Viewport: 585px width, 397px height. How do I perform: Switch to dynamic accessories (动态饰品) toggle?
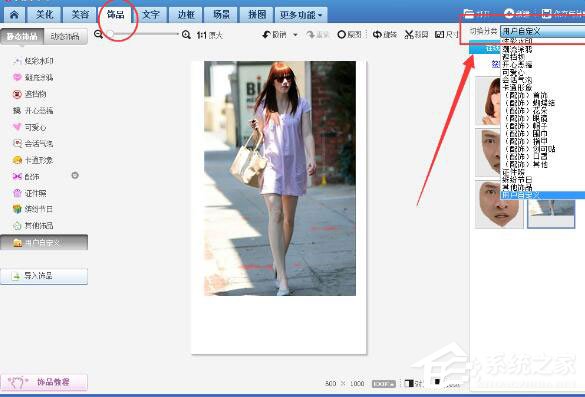65,36
